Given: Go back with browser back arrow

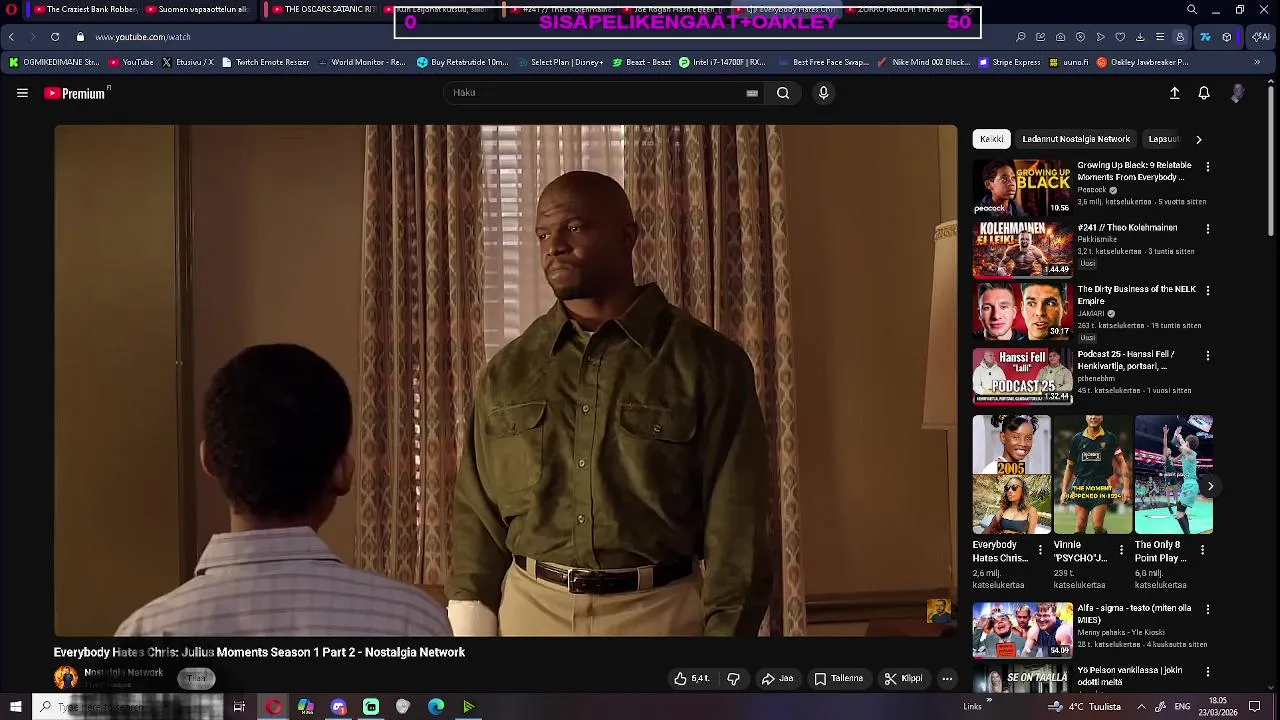Looking at the screenshot, I should (x=11, y=37).
